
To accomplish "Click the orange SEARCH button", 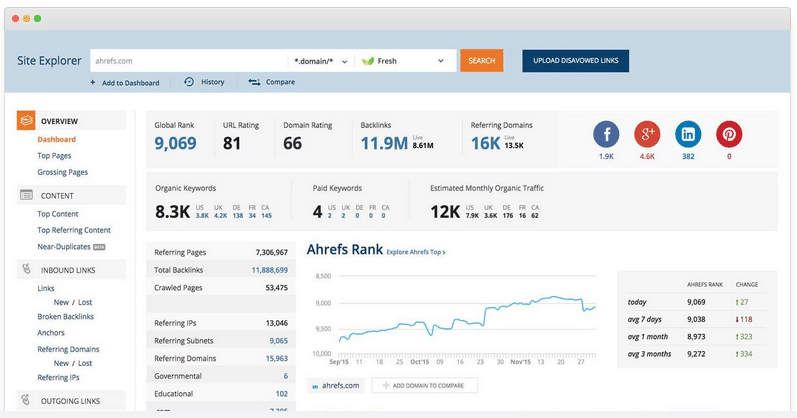I will pos(481,61).
